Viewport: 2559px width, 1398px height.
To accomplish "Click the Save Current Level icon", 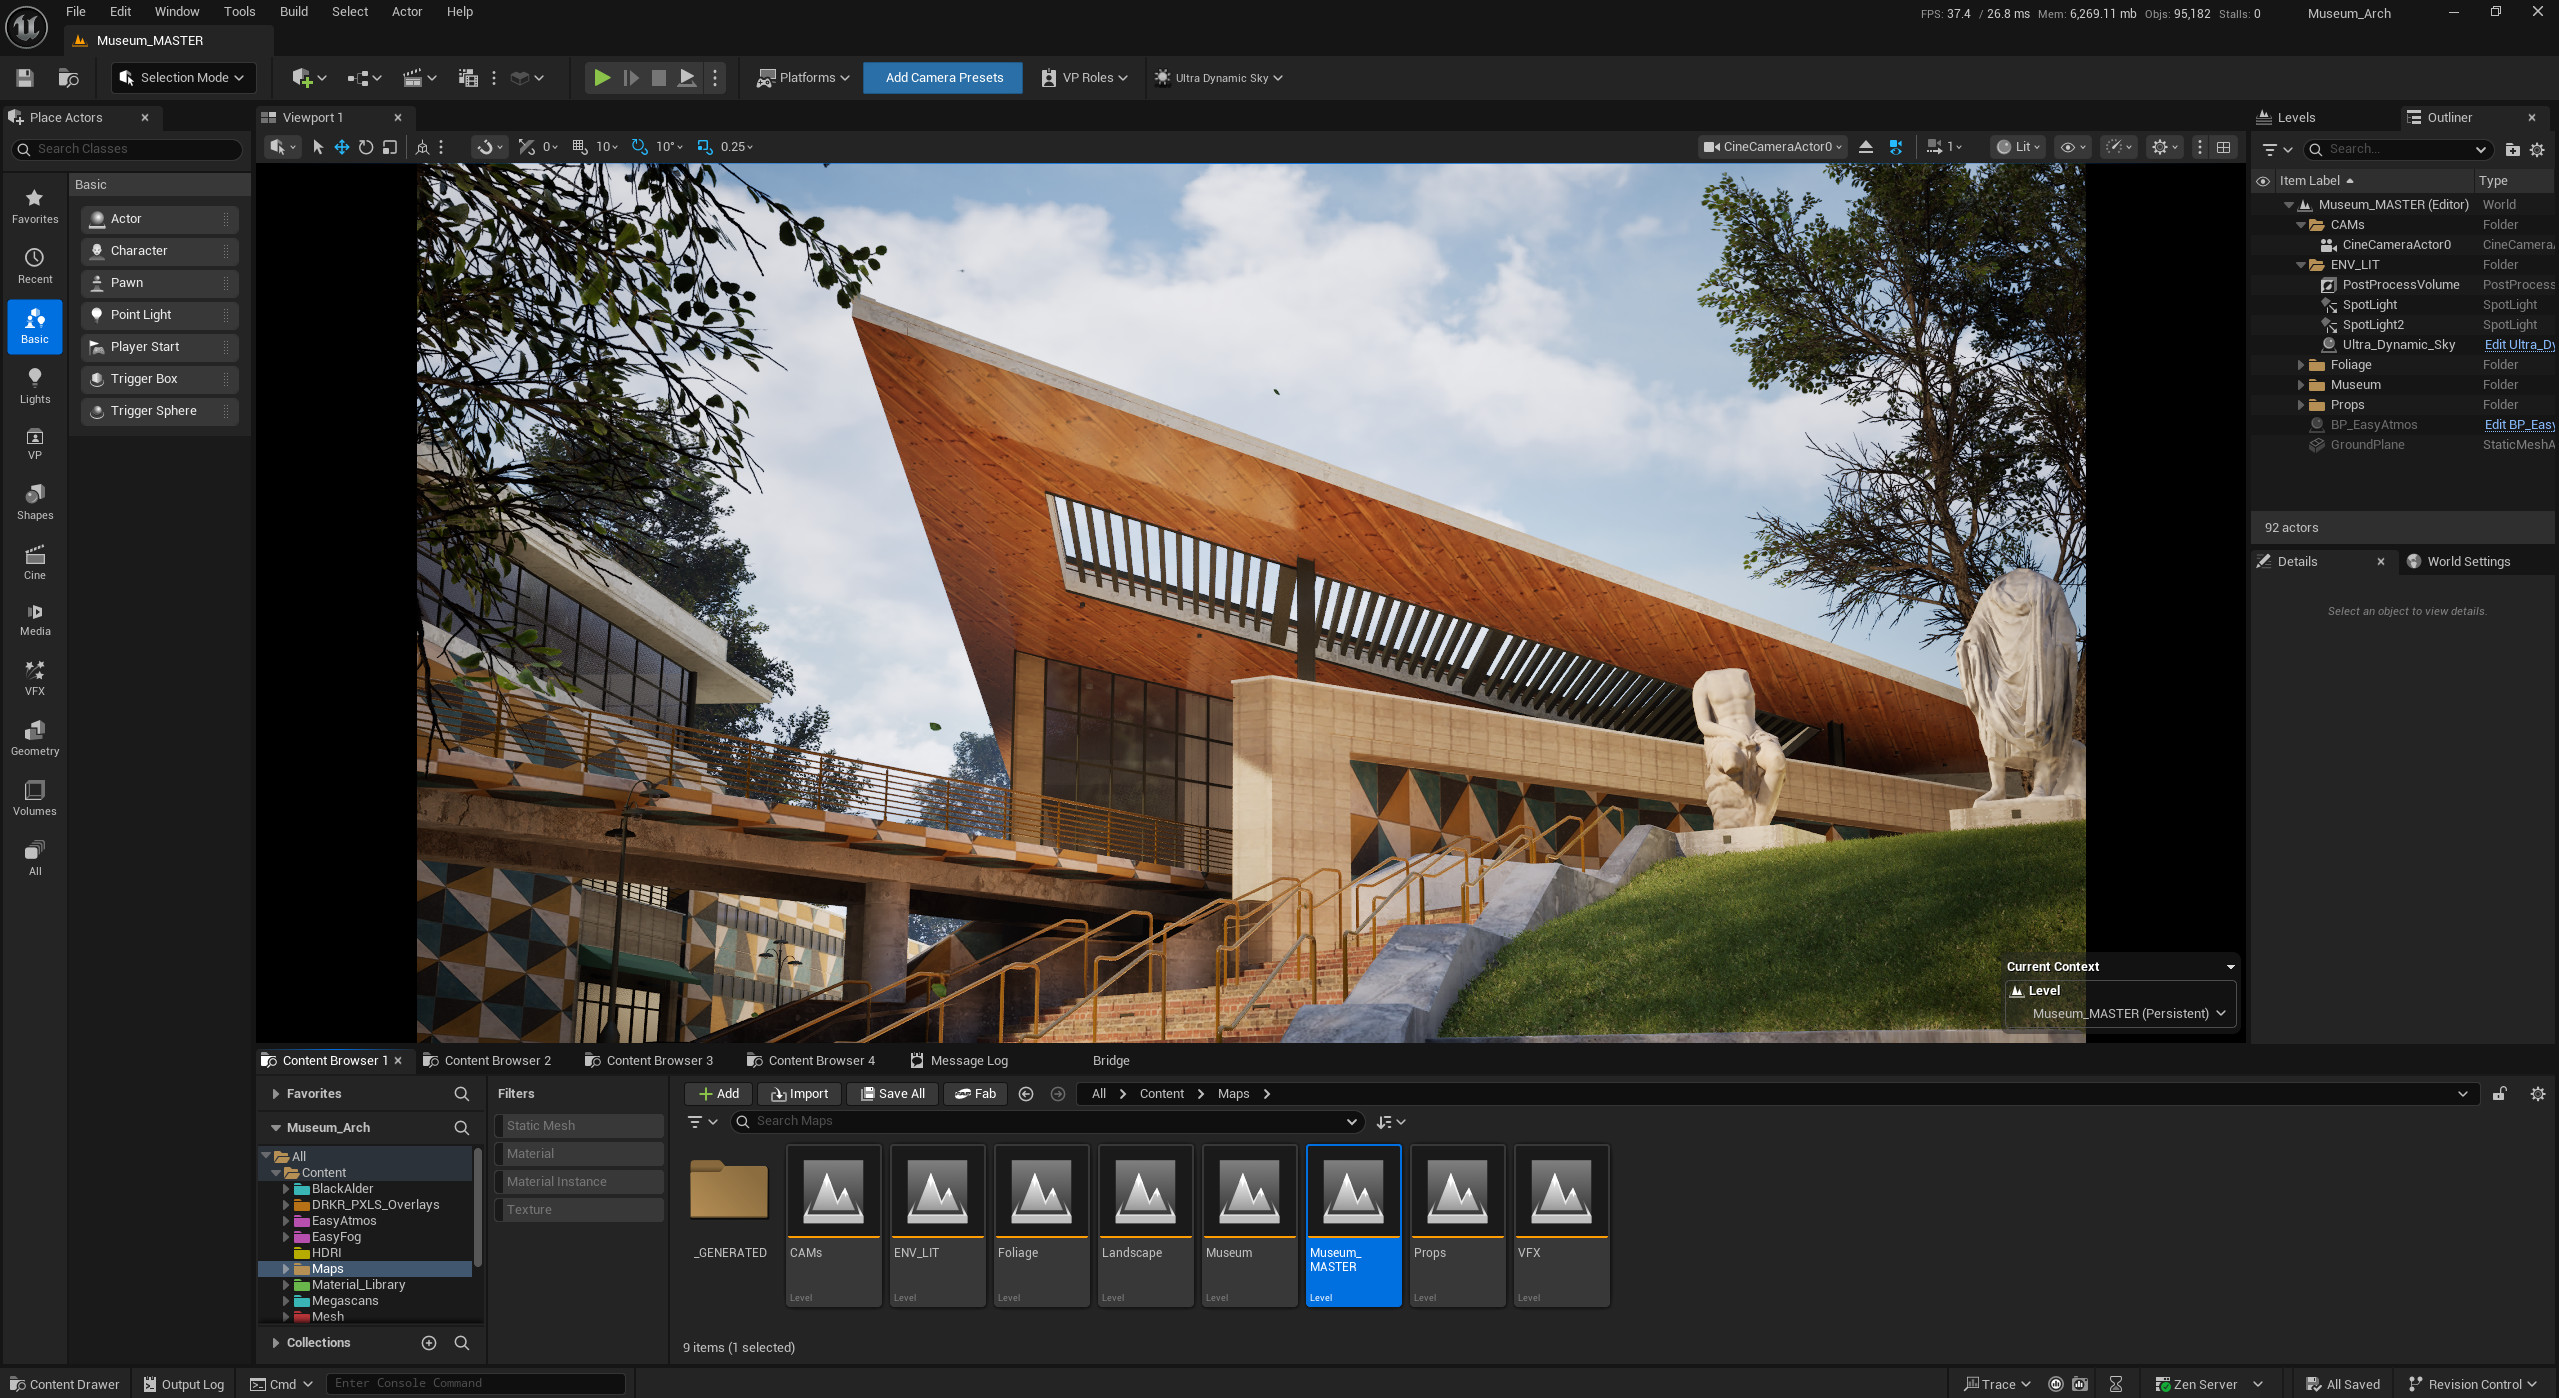I will point(24,77).
